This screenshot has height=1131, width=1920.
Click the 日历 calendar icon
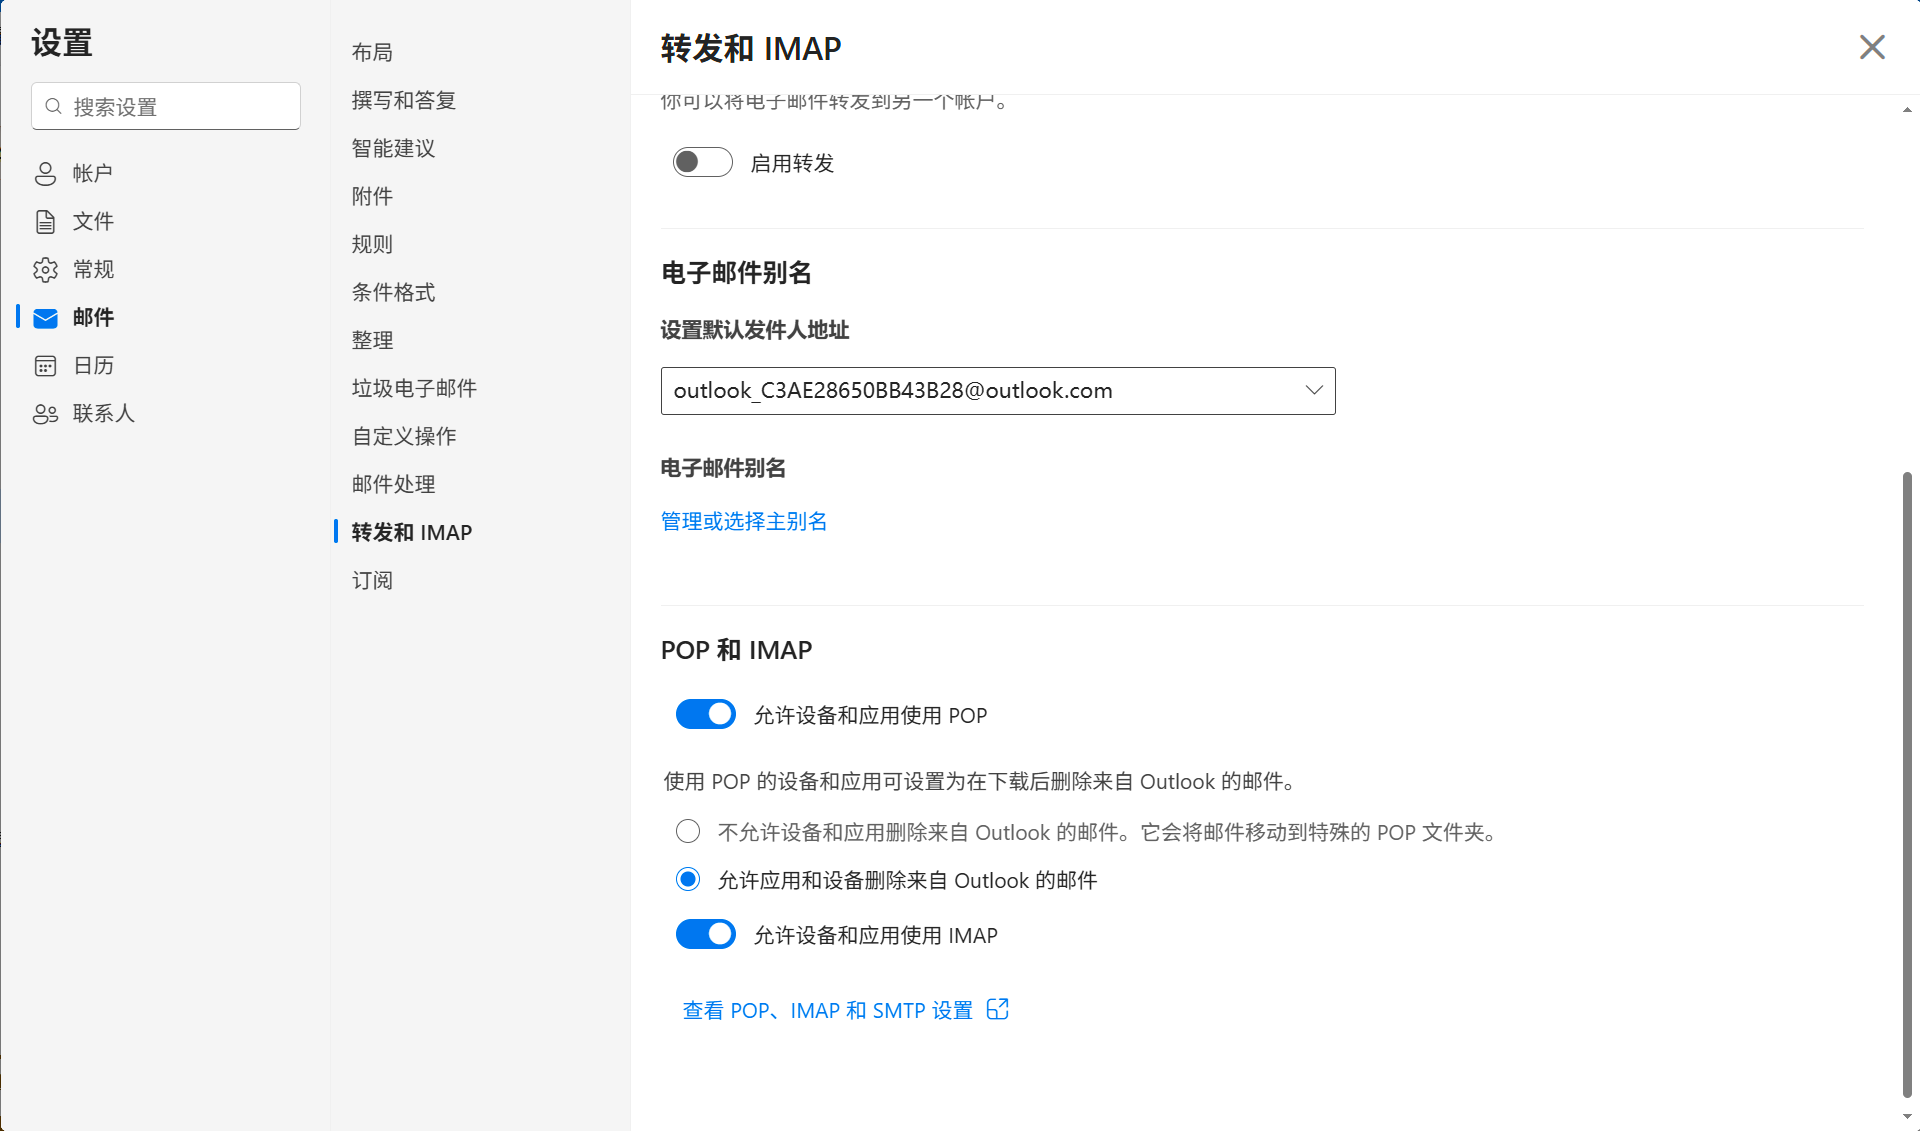click(45, 366)
